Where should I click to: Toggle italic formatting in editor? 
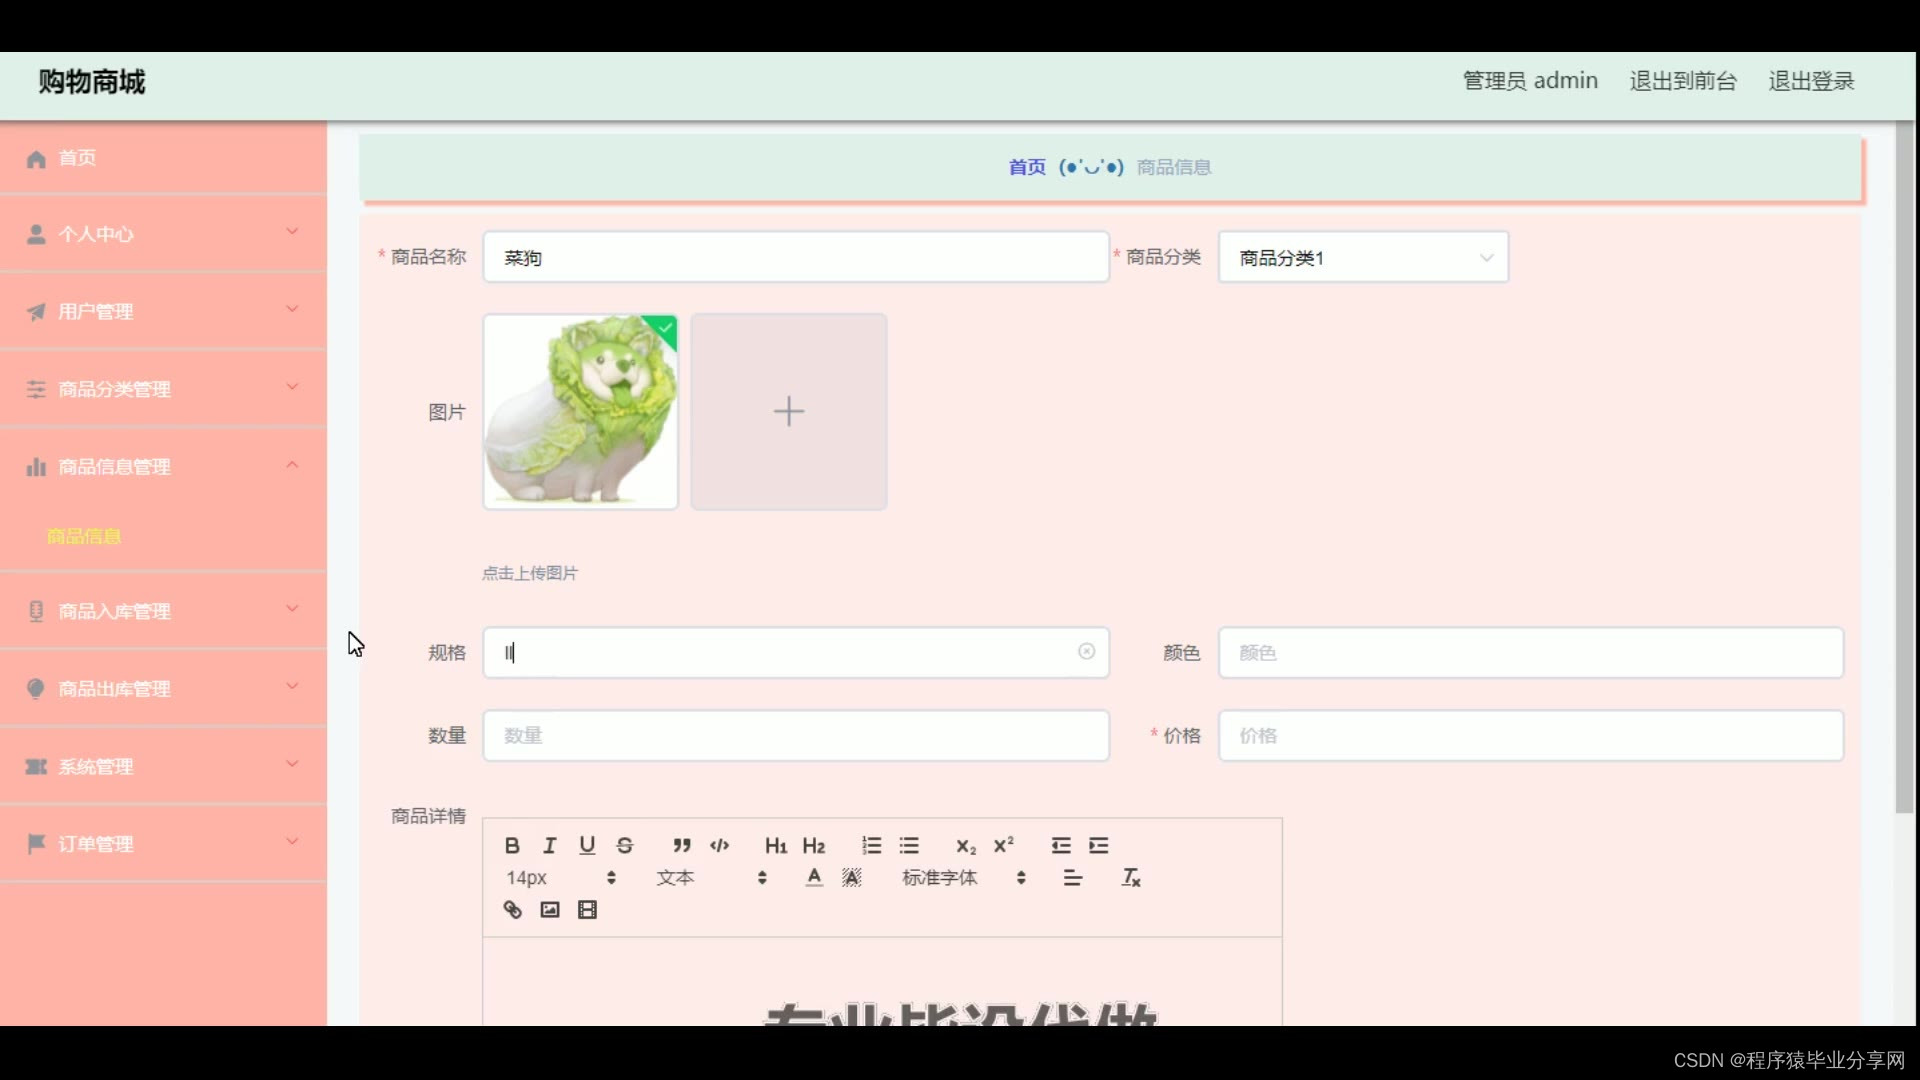click(x=549, y=846)
